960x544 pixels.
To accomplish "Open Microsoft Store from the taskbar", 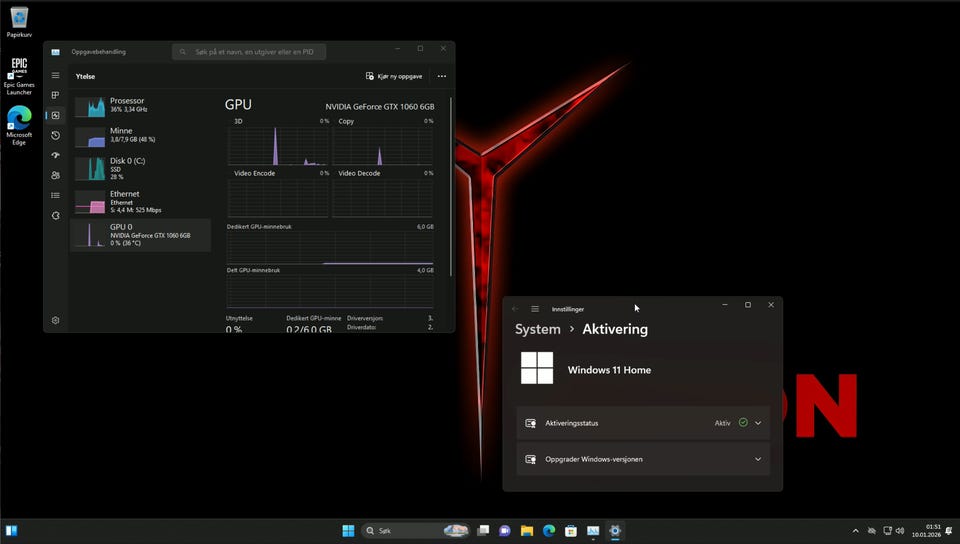I will click(x=571, y=531).
